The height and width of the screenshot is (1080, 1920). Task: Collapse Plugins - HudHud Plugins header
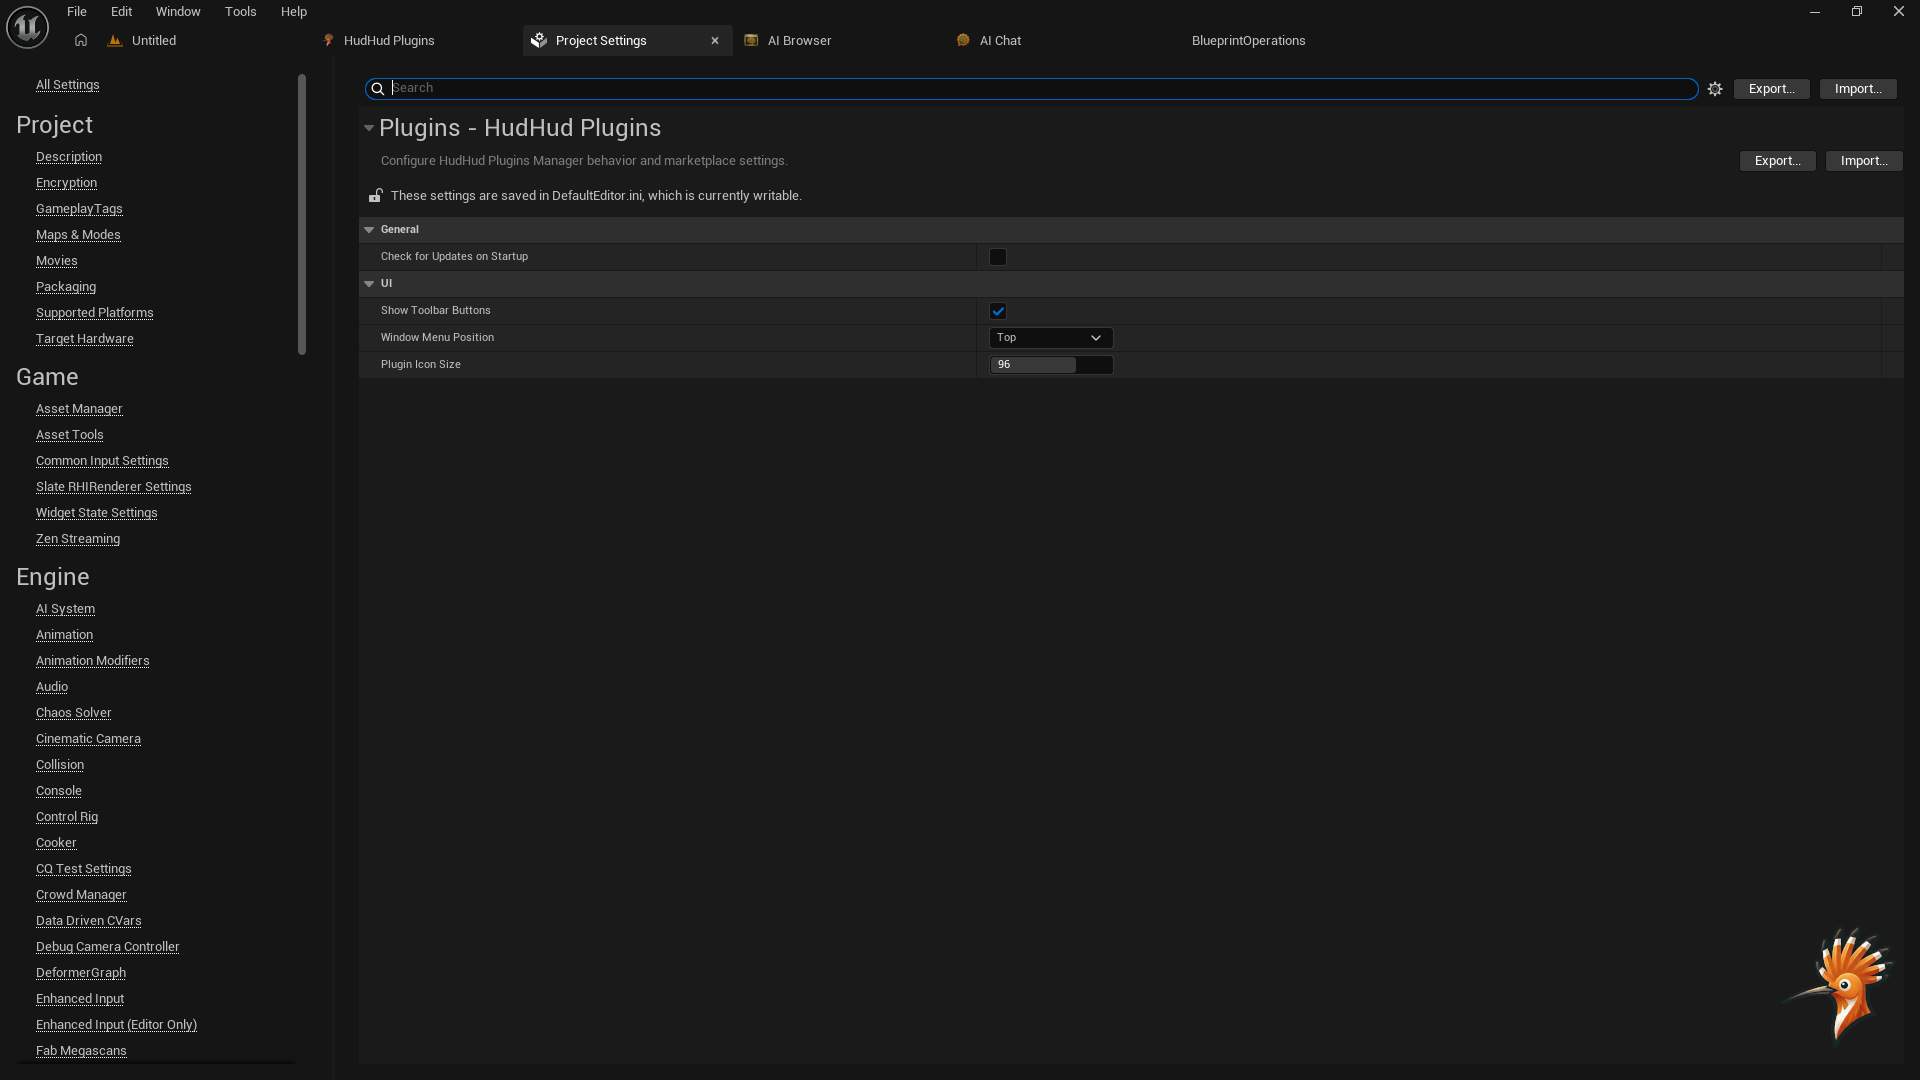(x=369, y=128)
